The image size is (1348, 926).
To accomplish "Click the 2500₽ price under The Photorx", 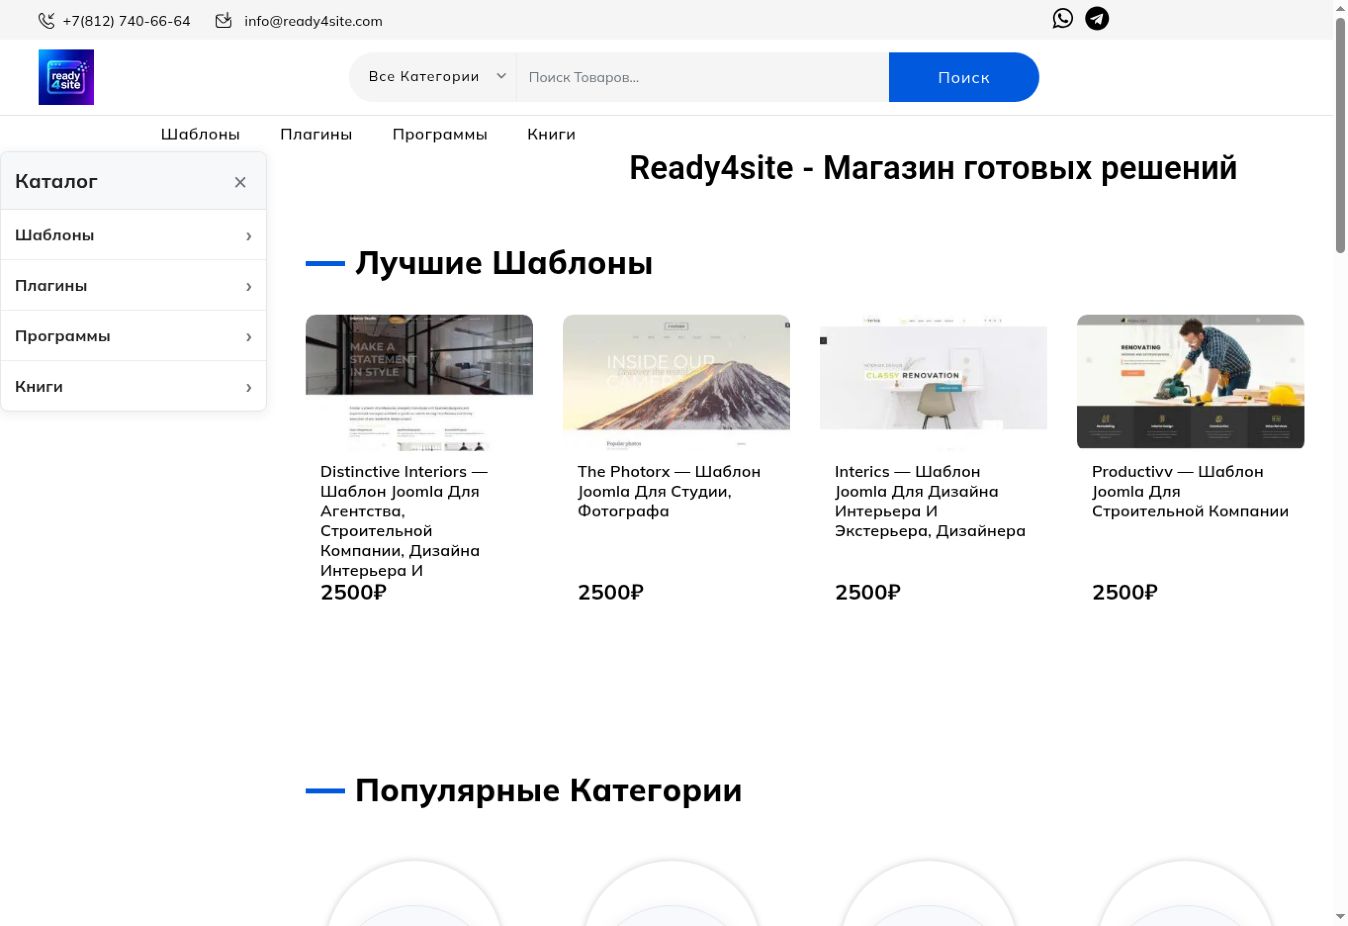I will click(x=610, y=593).
